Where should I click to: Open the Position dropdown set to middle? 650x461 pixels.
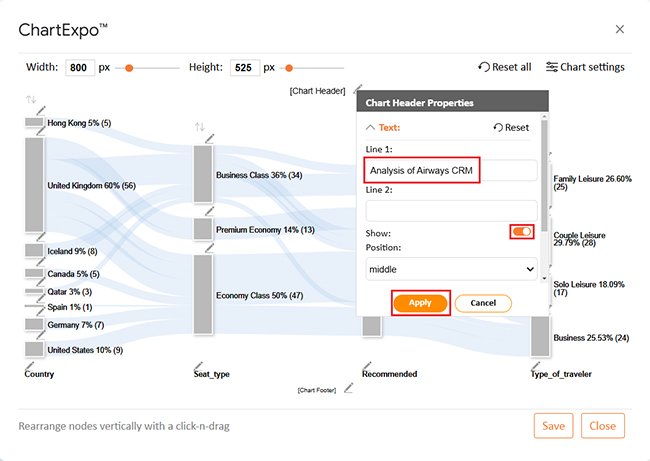(451, 269)
